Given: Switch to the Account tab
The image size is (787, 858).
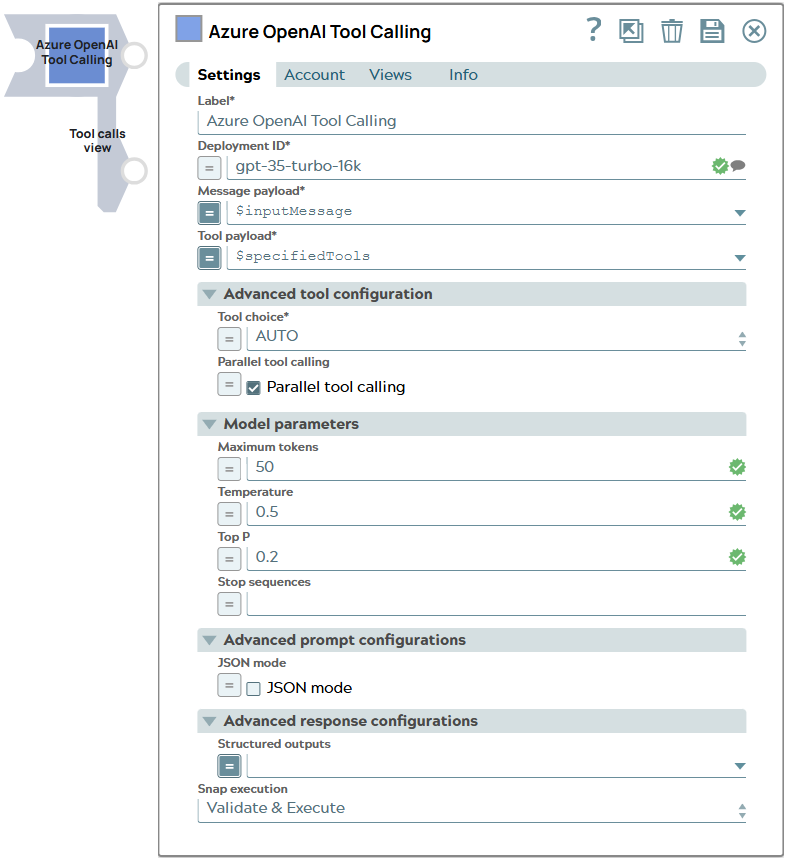Looking at the screenshot, I should 314,74.
